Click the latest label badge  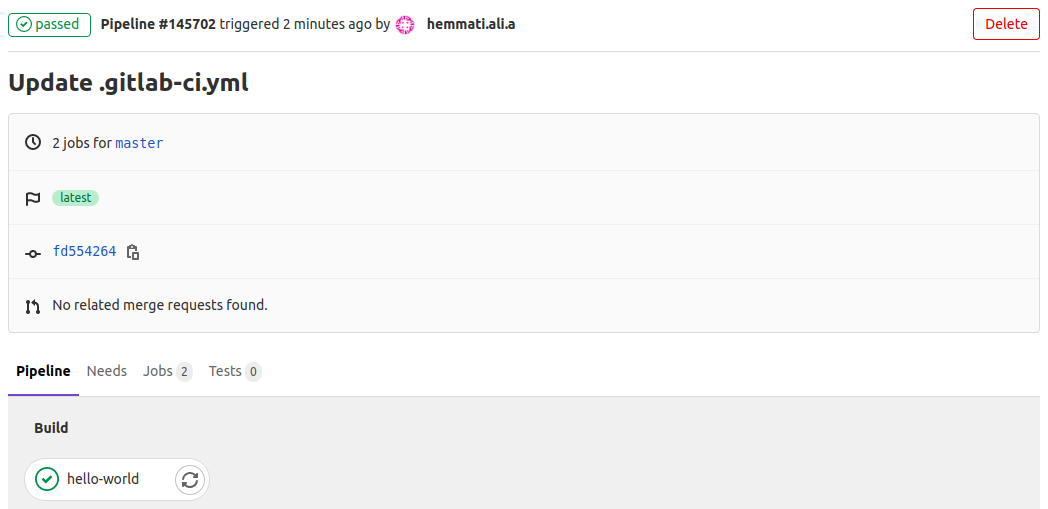(76, 198)
